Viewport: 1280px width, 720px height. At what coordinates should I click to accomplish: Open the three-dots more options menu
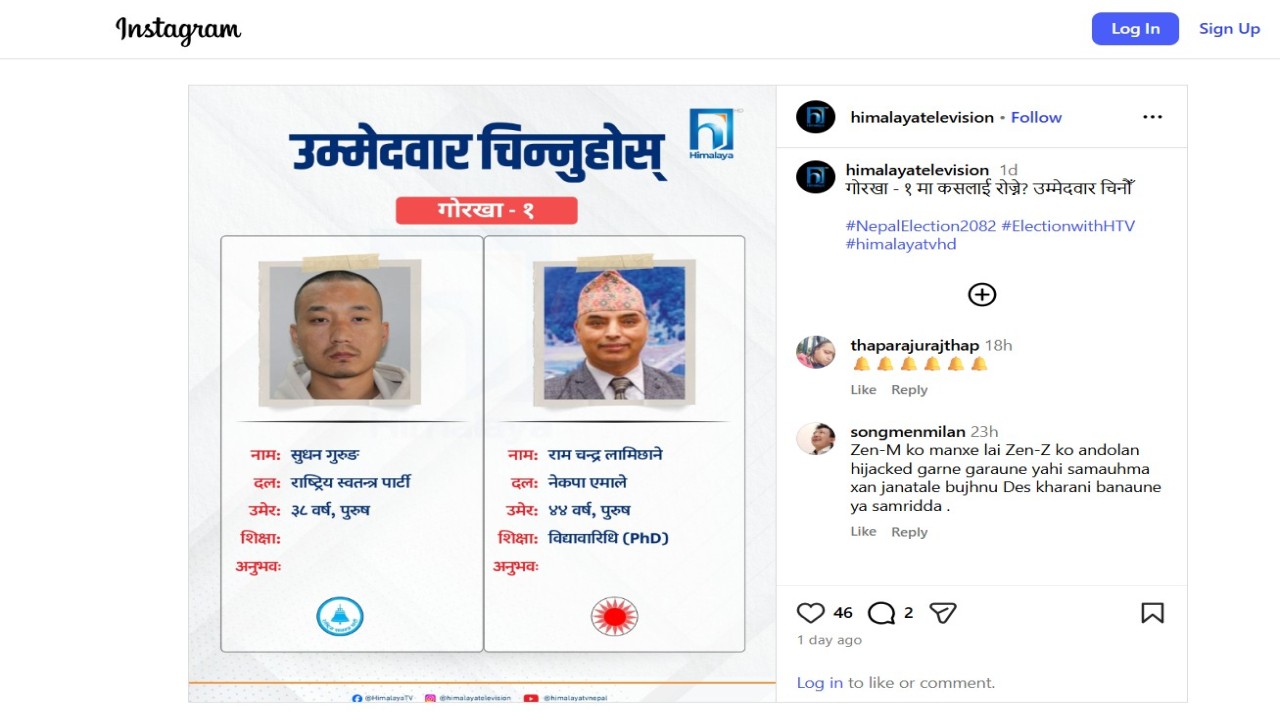click(x=1152, y=117)
